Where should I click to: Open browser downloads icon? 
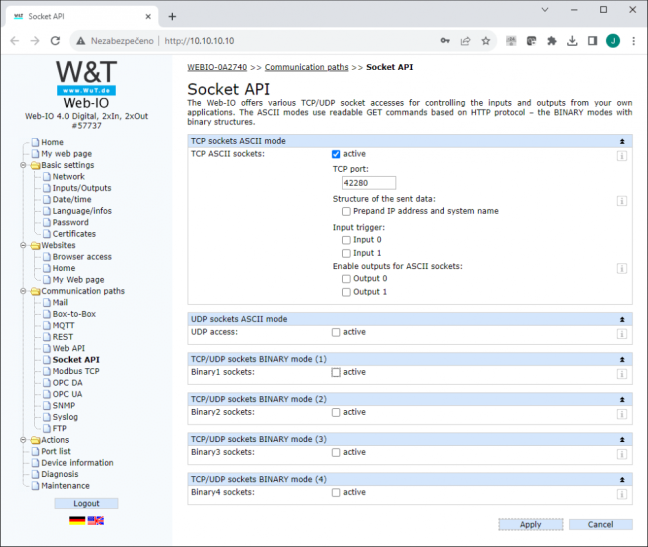tap(572, 40)
